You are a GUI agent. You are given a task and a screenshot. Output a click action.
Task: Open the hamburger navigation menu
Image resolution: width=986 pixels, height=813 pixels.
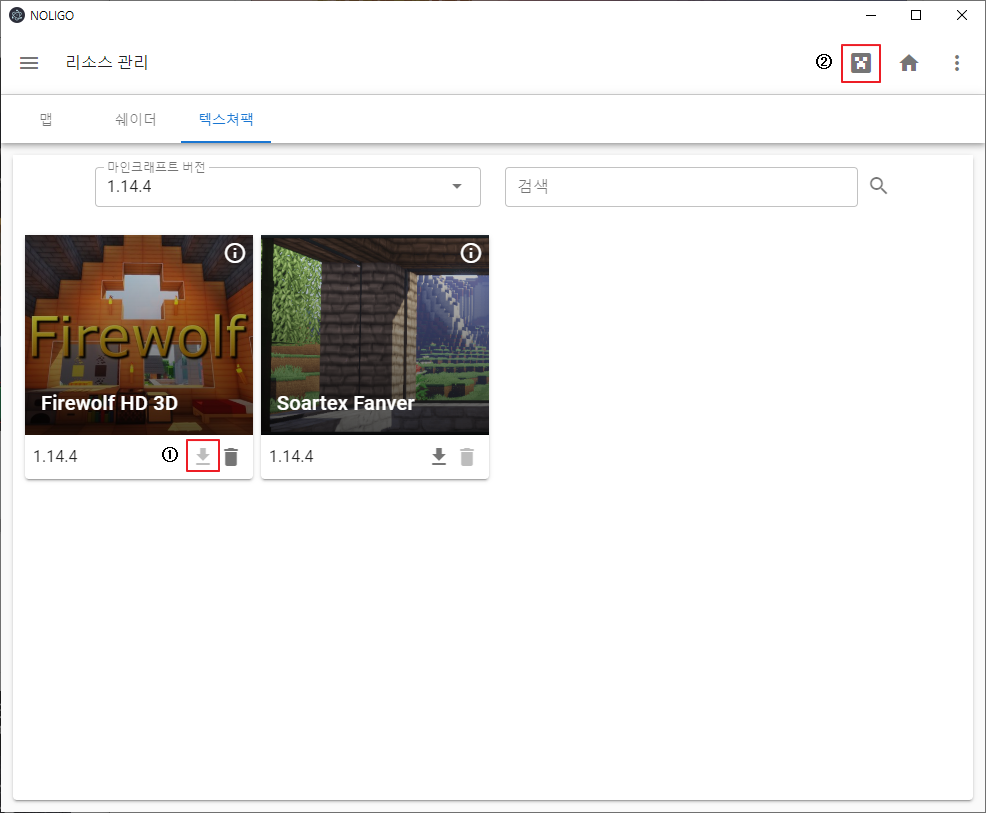pos(29,63)
